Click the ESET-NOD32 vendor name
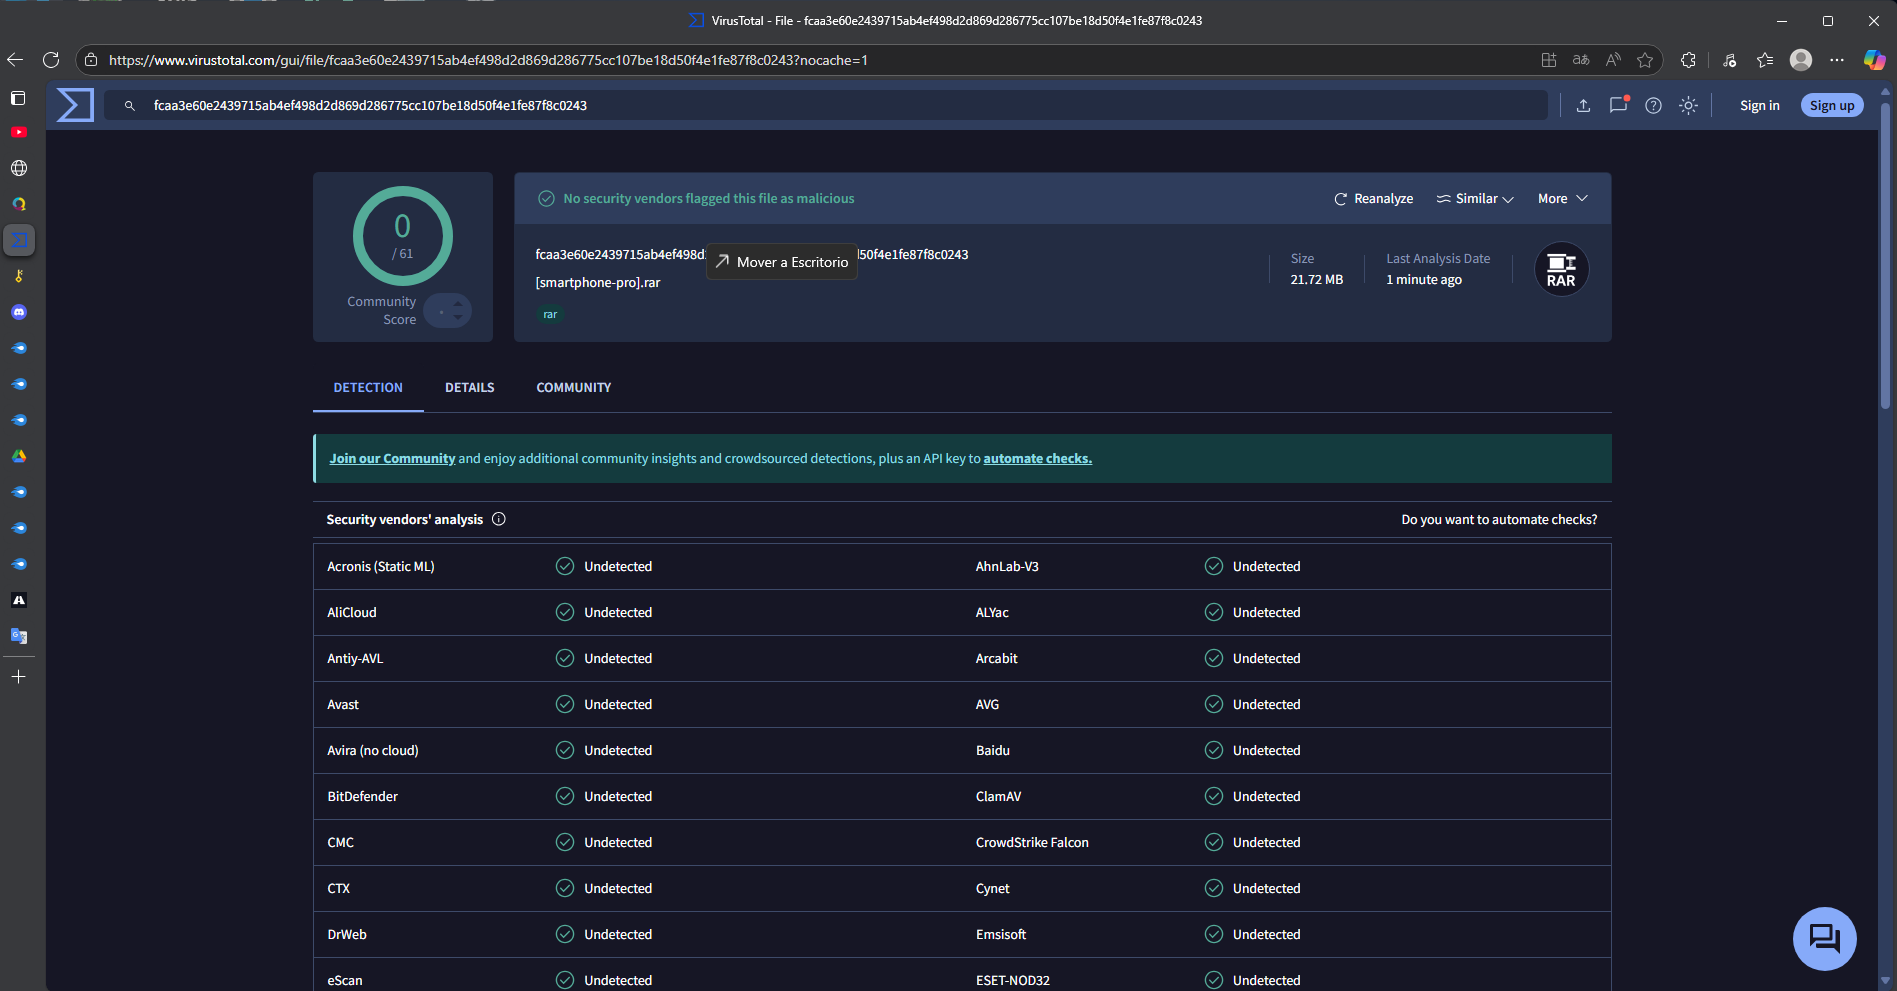The width and height of the screenshot is (1897, 991). pos(1013,981)
